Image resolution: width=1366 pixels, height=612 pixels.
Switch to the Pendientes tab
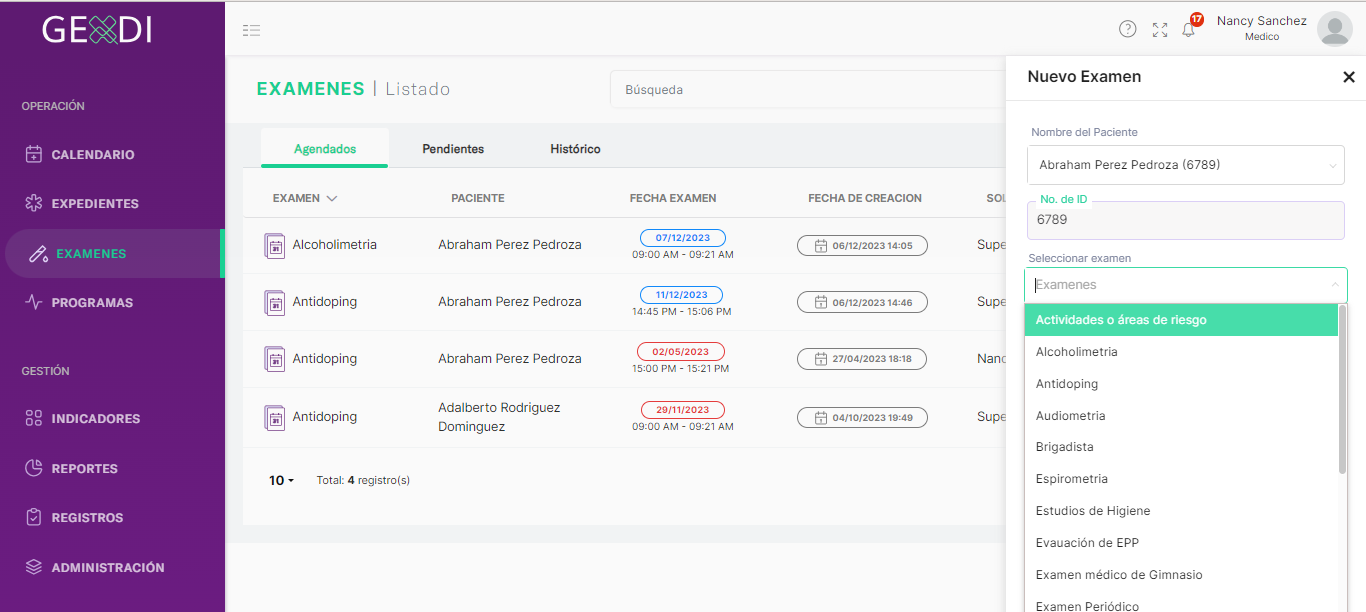coord(453,149)
